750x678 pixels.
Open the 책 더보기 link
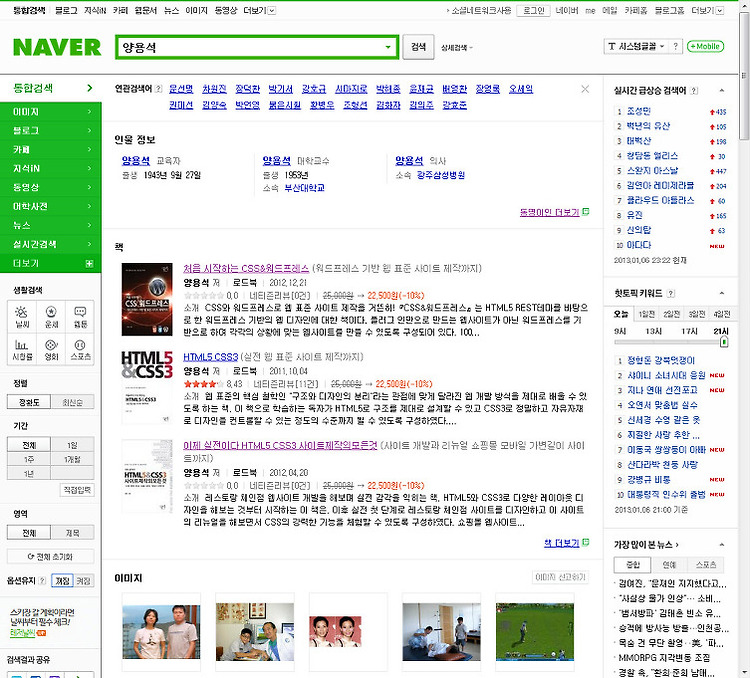[x=562, y=543]
